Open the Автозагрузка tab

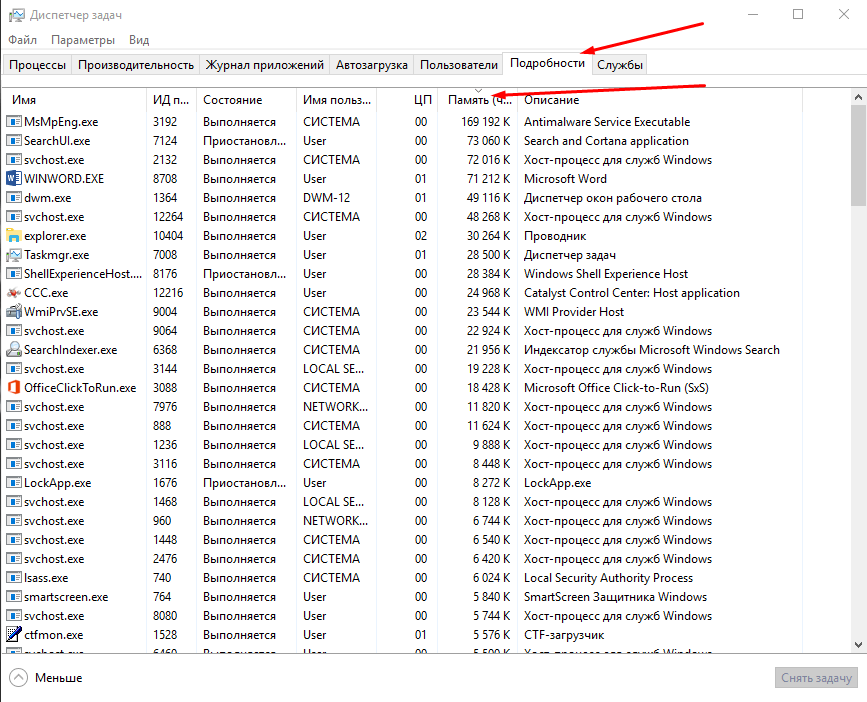372,65
